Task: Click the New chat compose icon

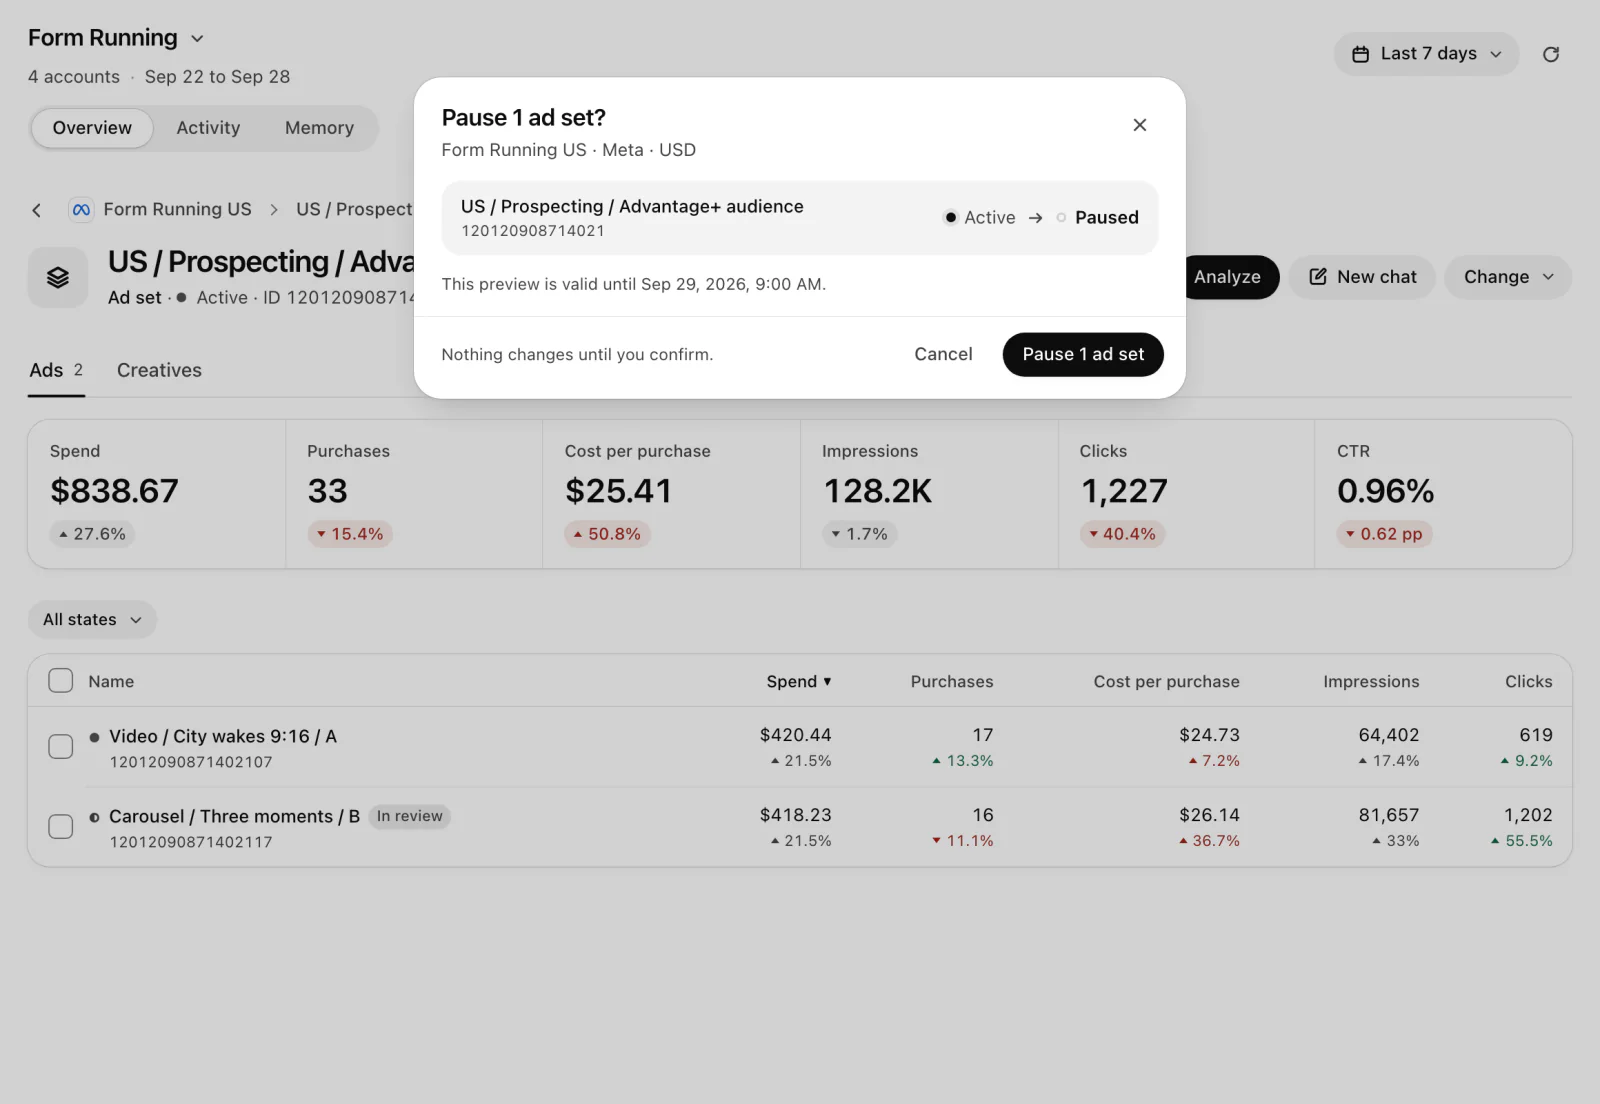Action: (x=1318, y=277)
